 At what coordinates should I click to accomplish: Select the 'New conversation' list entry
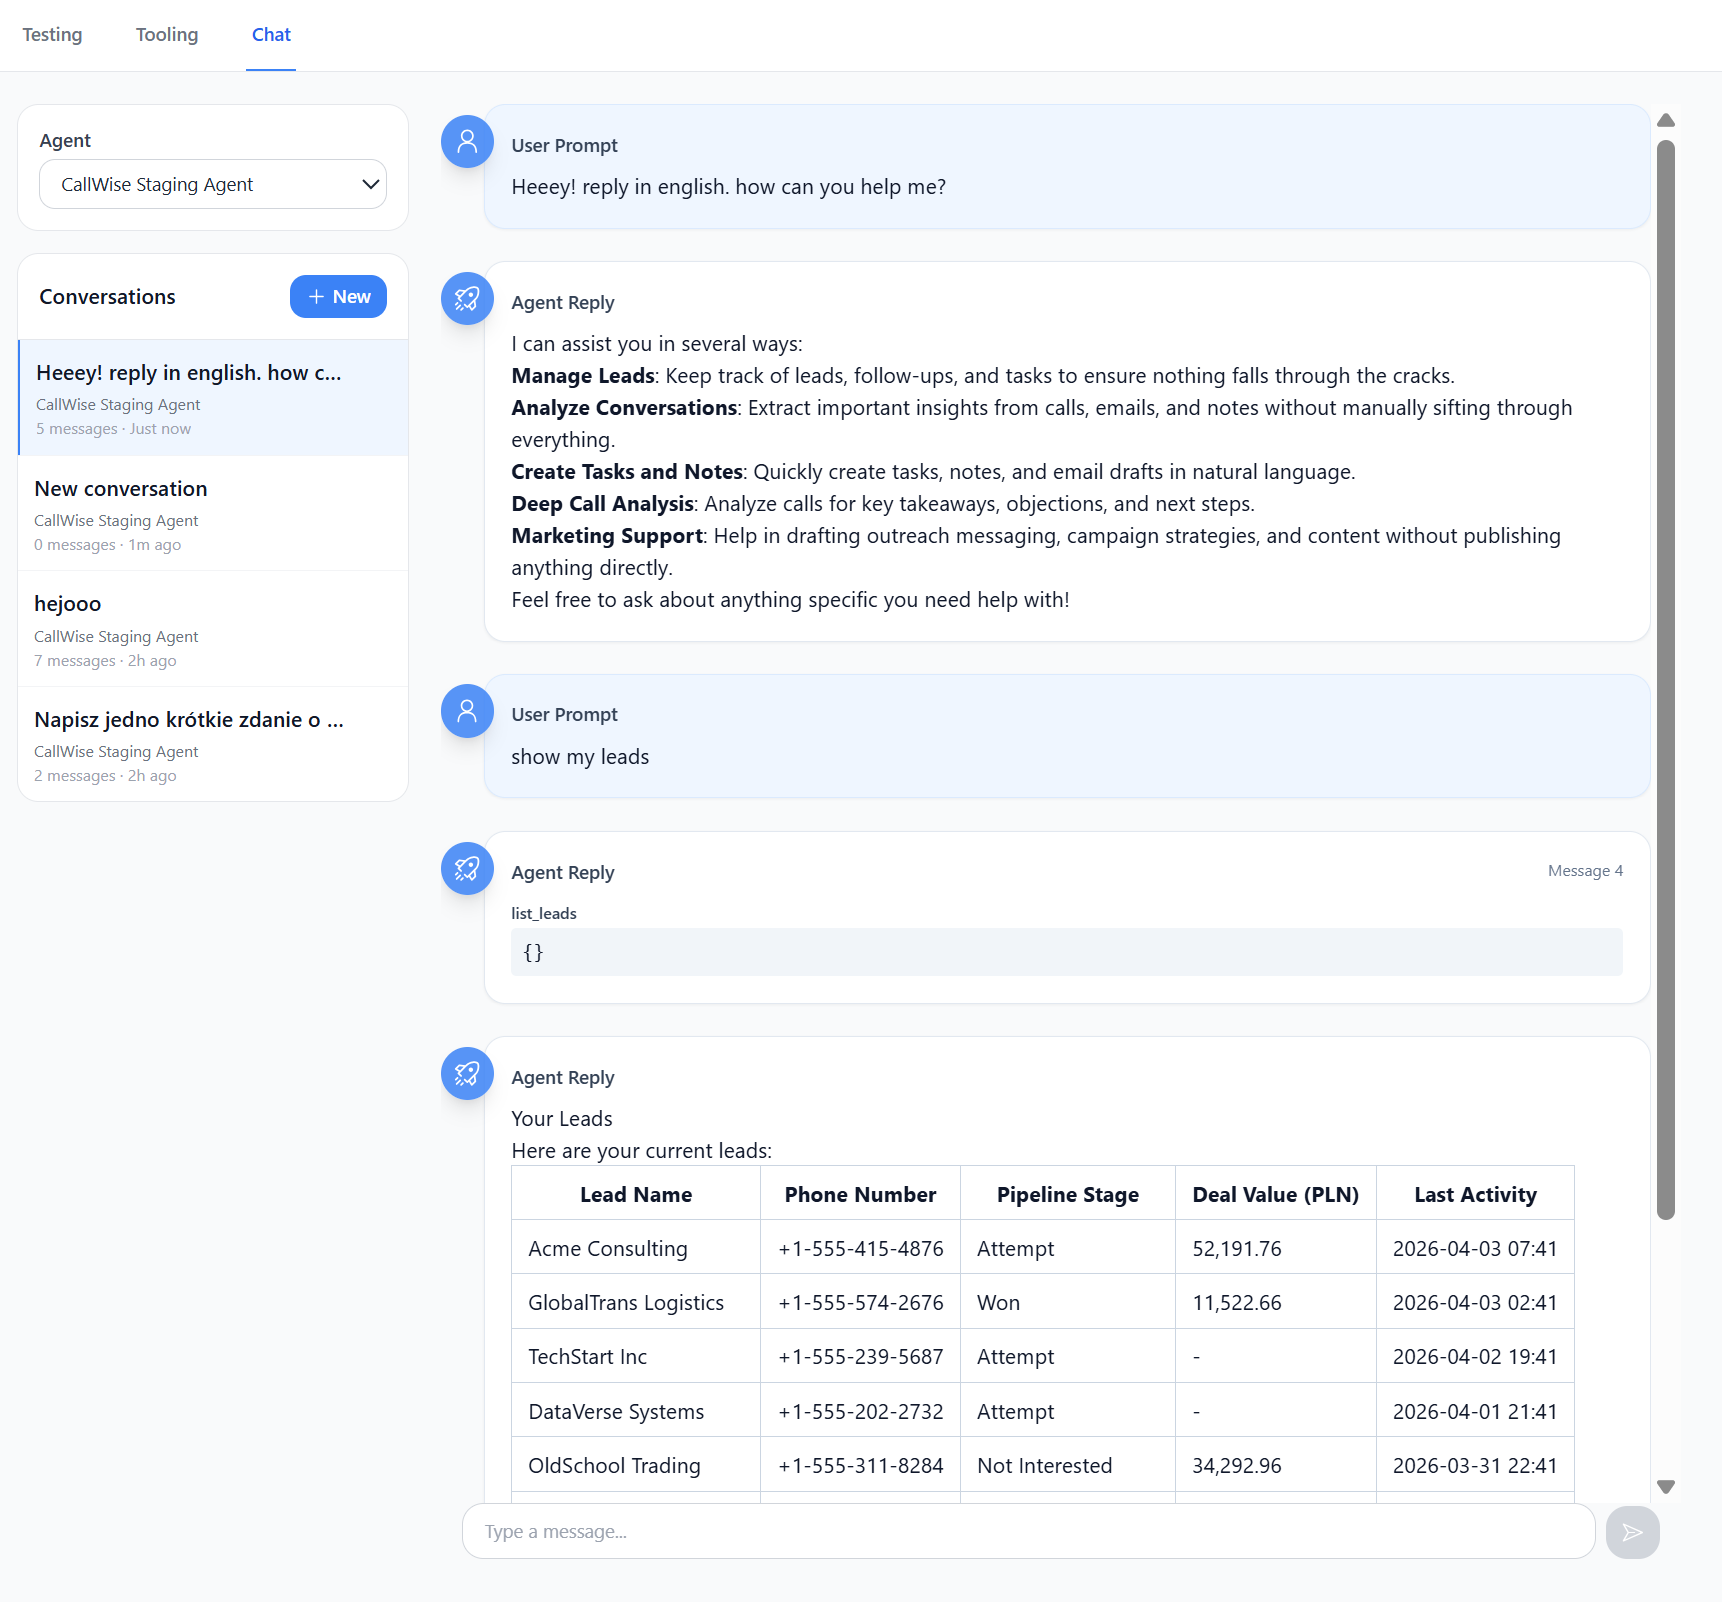tap(212, 513)
